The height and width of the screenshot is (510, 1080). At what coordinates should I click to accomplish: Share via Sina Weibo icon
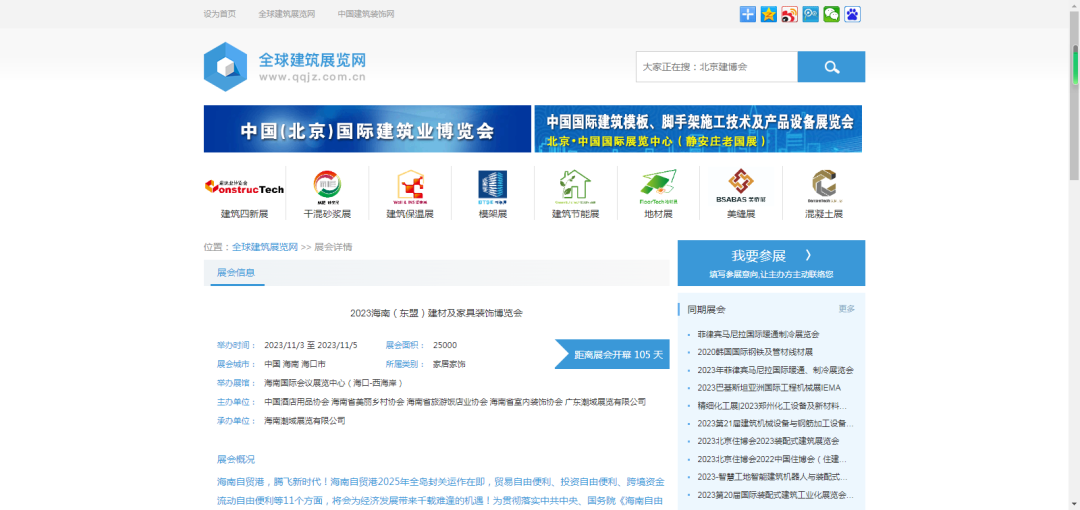[x=789, y=14]
